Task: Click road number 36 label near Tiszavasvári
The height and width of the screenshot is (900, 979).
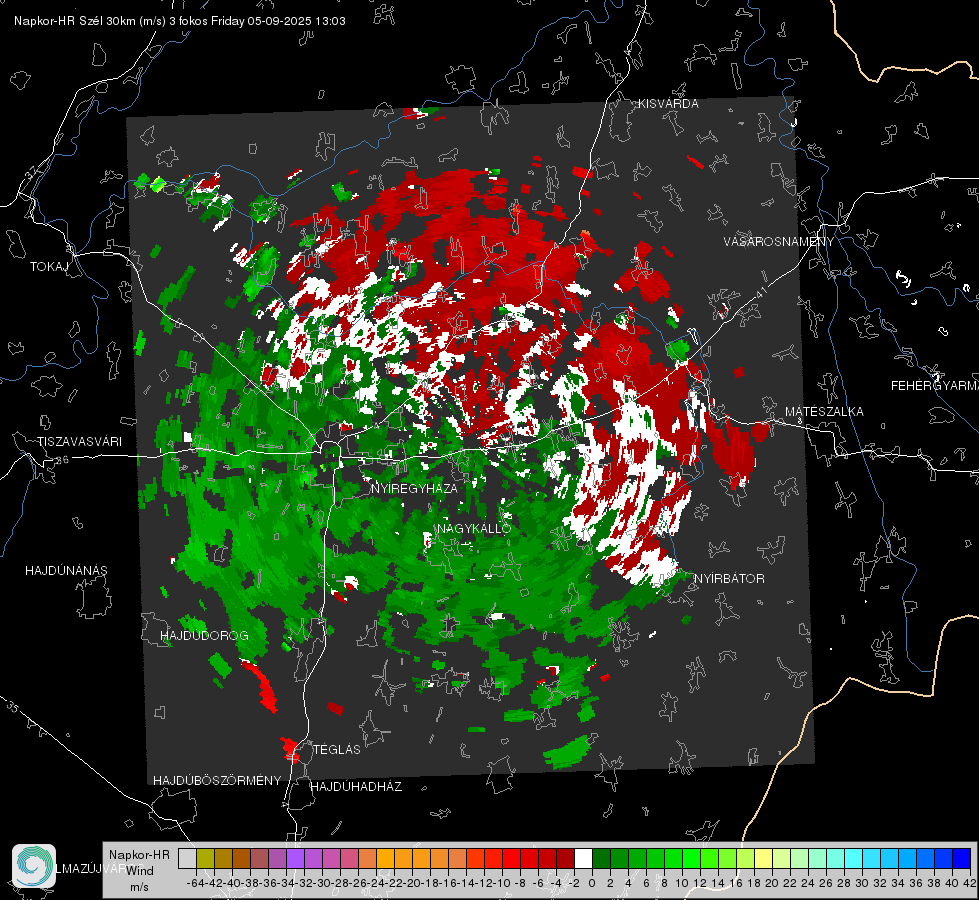Action: pos(62,460)
